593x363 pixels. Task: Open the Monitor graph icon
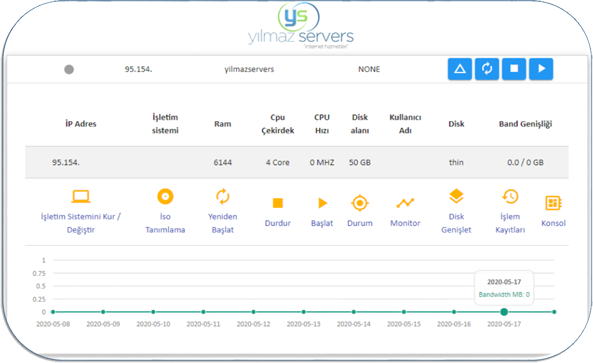(405, 203)
